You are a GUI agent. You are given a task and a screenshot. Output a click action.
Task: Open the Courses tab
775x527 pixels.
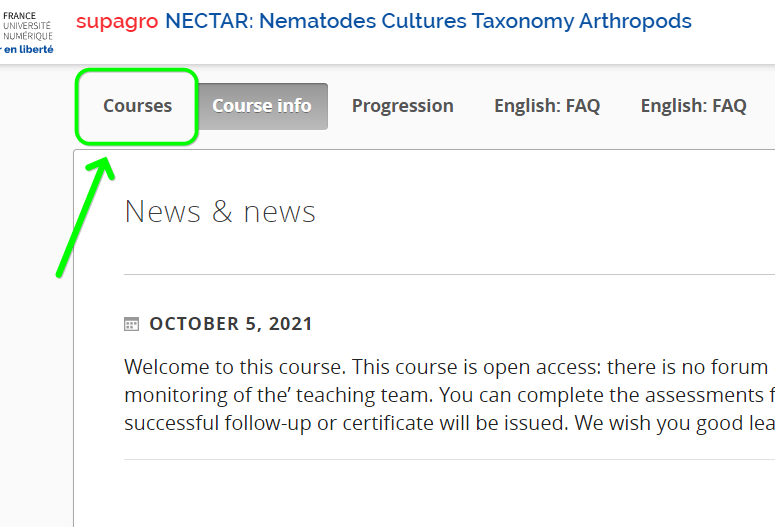click(137, 106)
